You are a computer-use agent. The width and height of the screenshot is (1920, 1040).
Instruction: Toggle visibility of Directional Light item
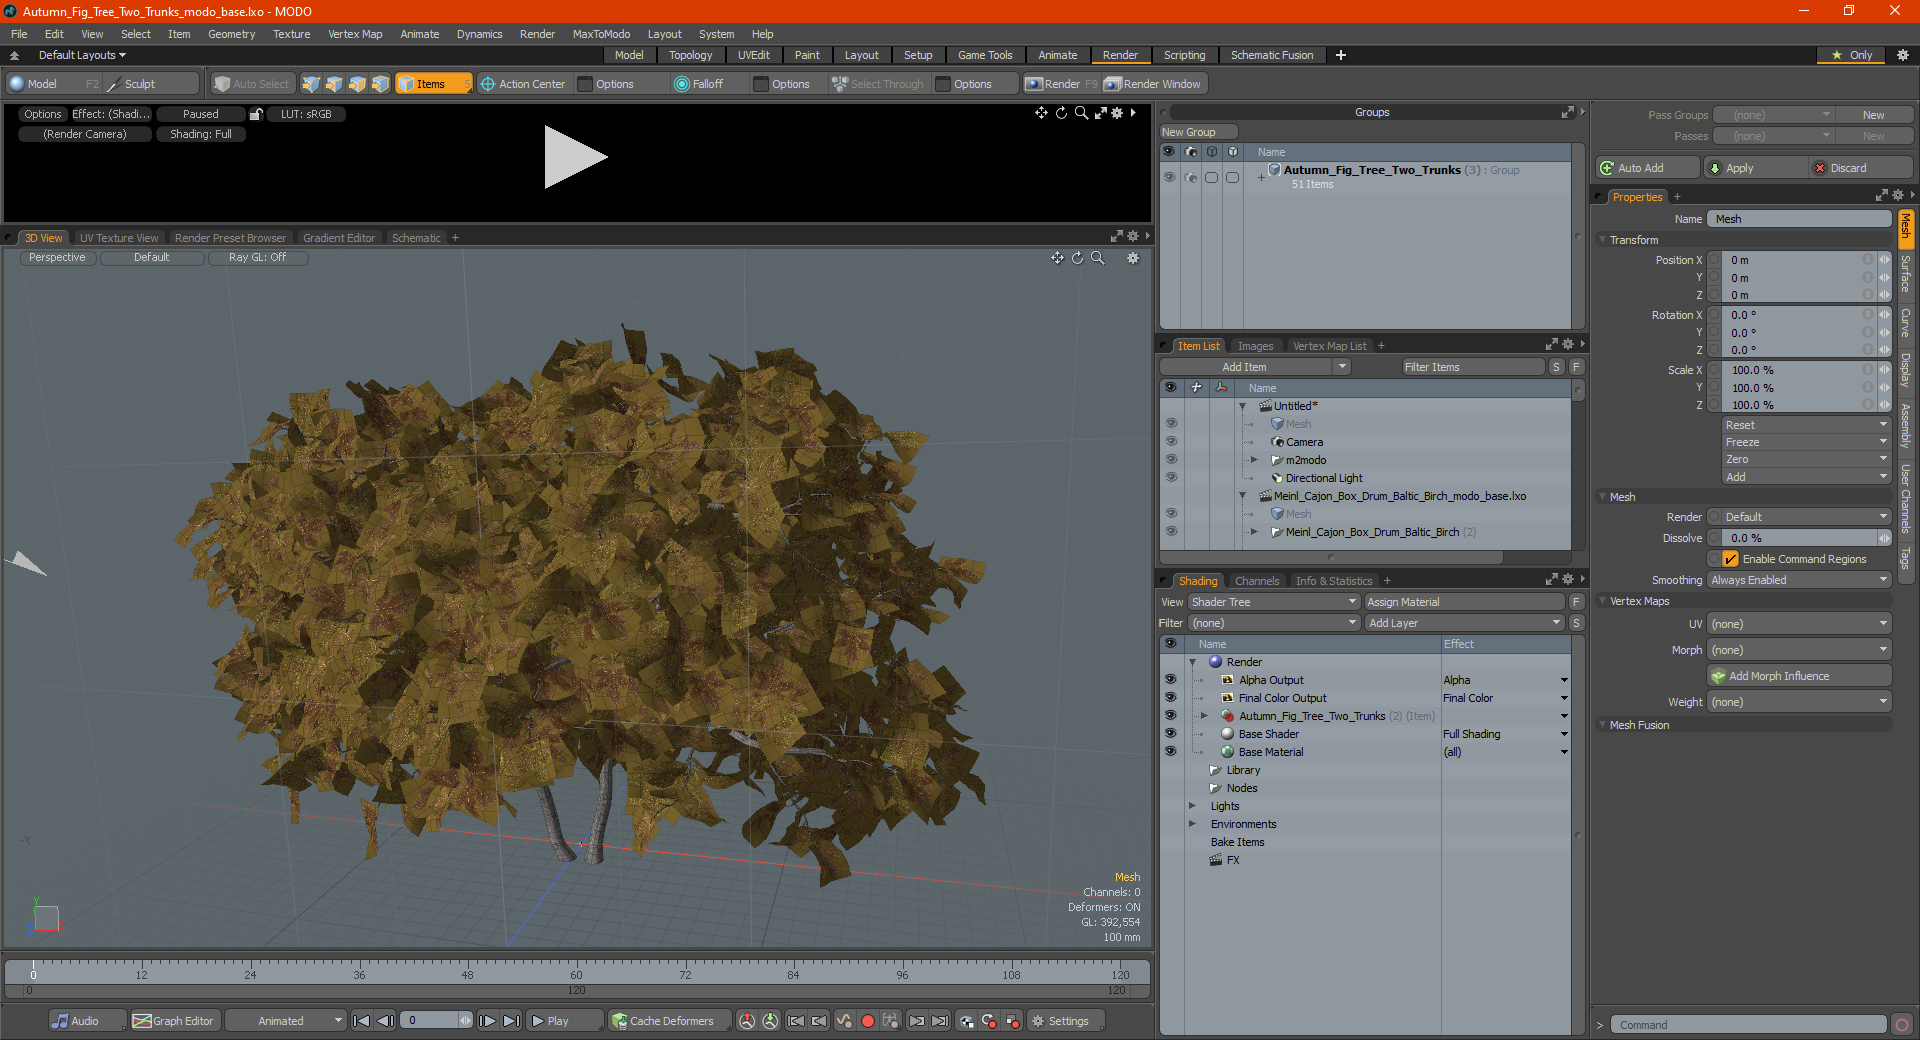point(1171,477)
